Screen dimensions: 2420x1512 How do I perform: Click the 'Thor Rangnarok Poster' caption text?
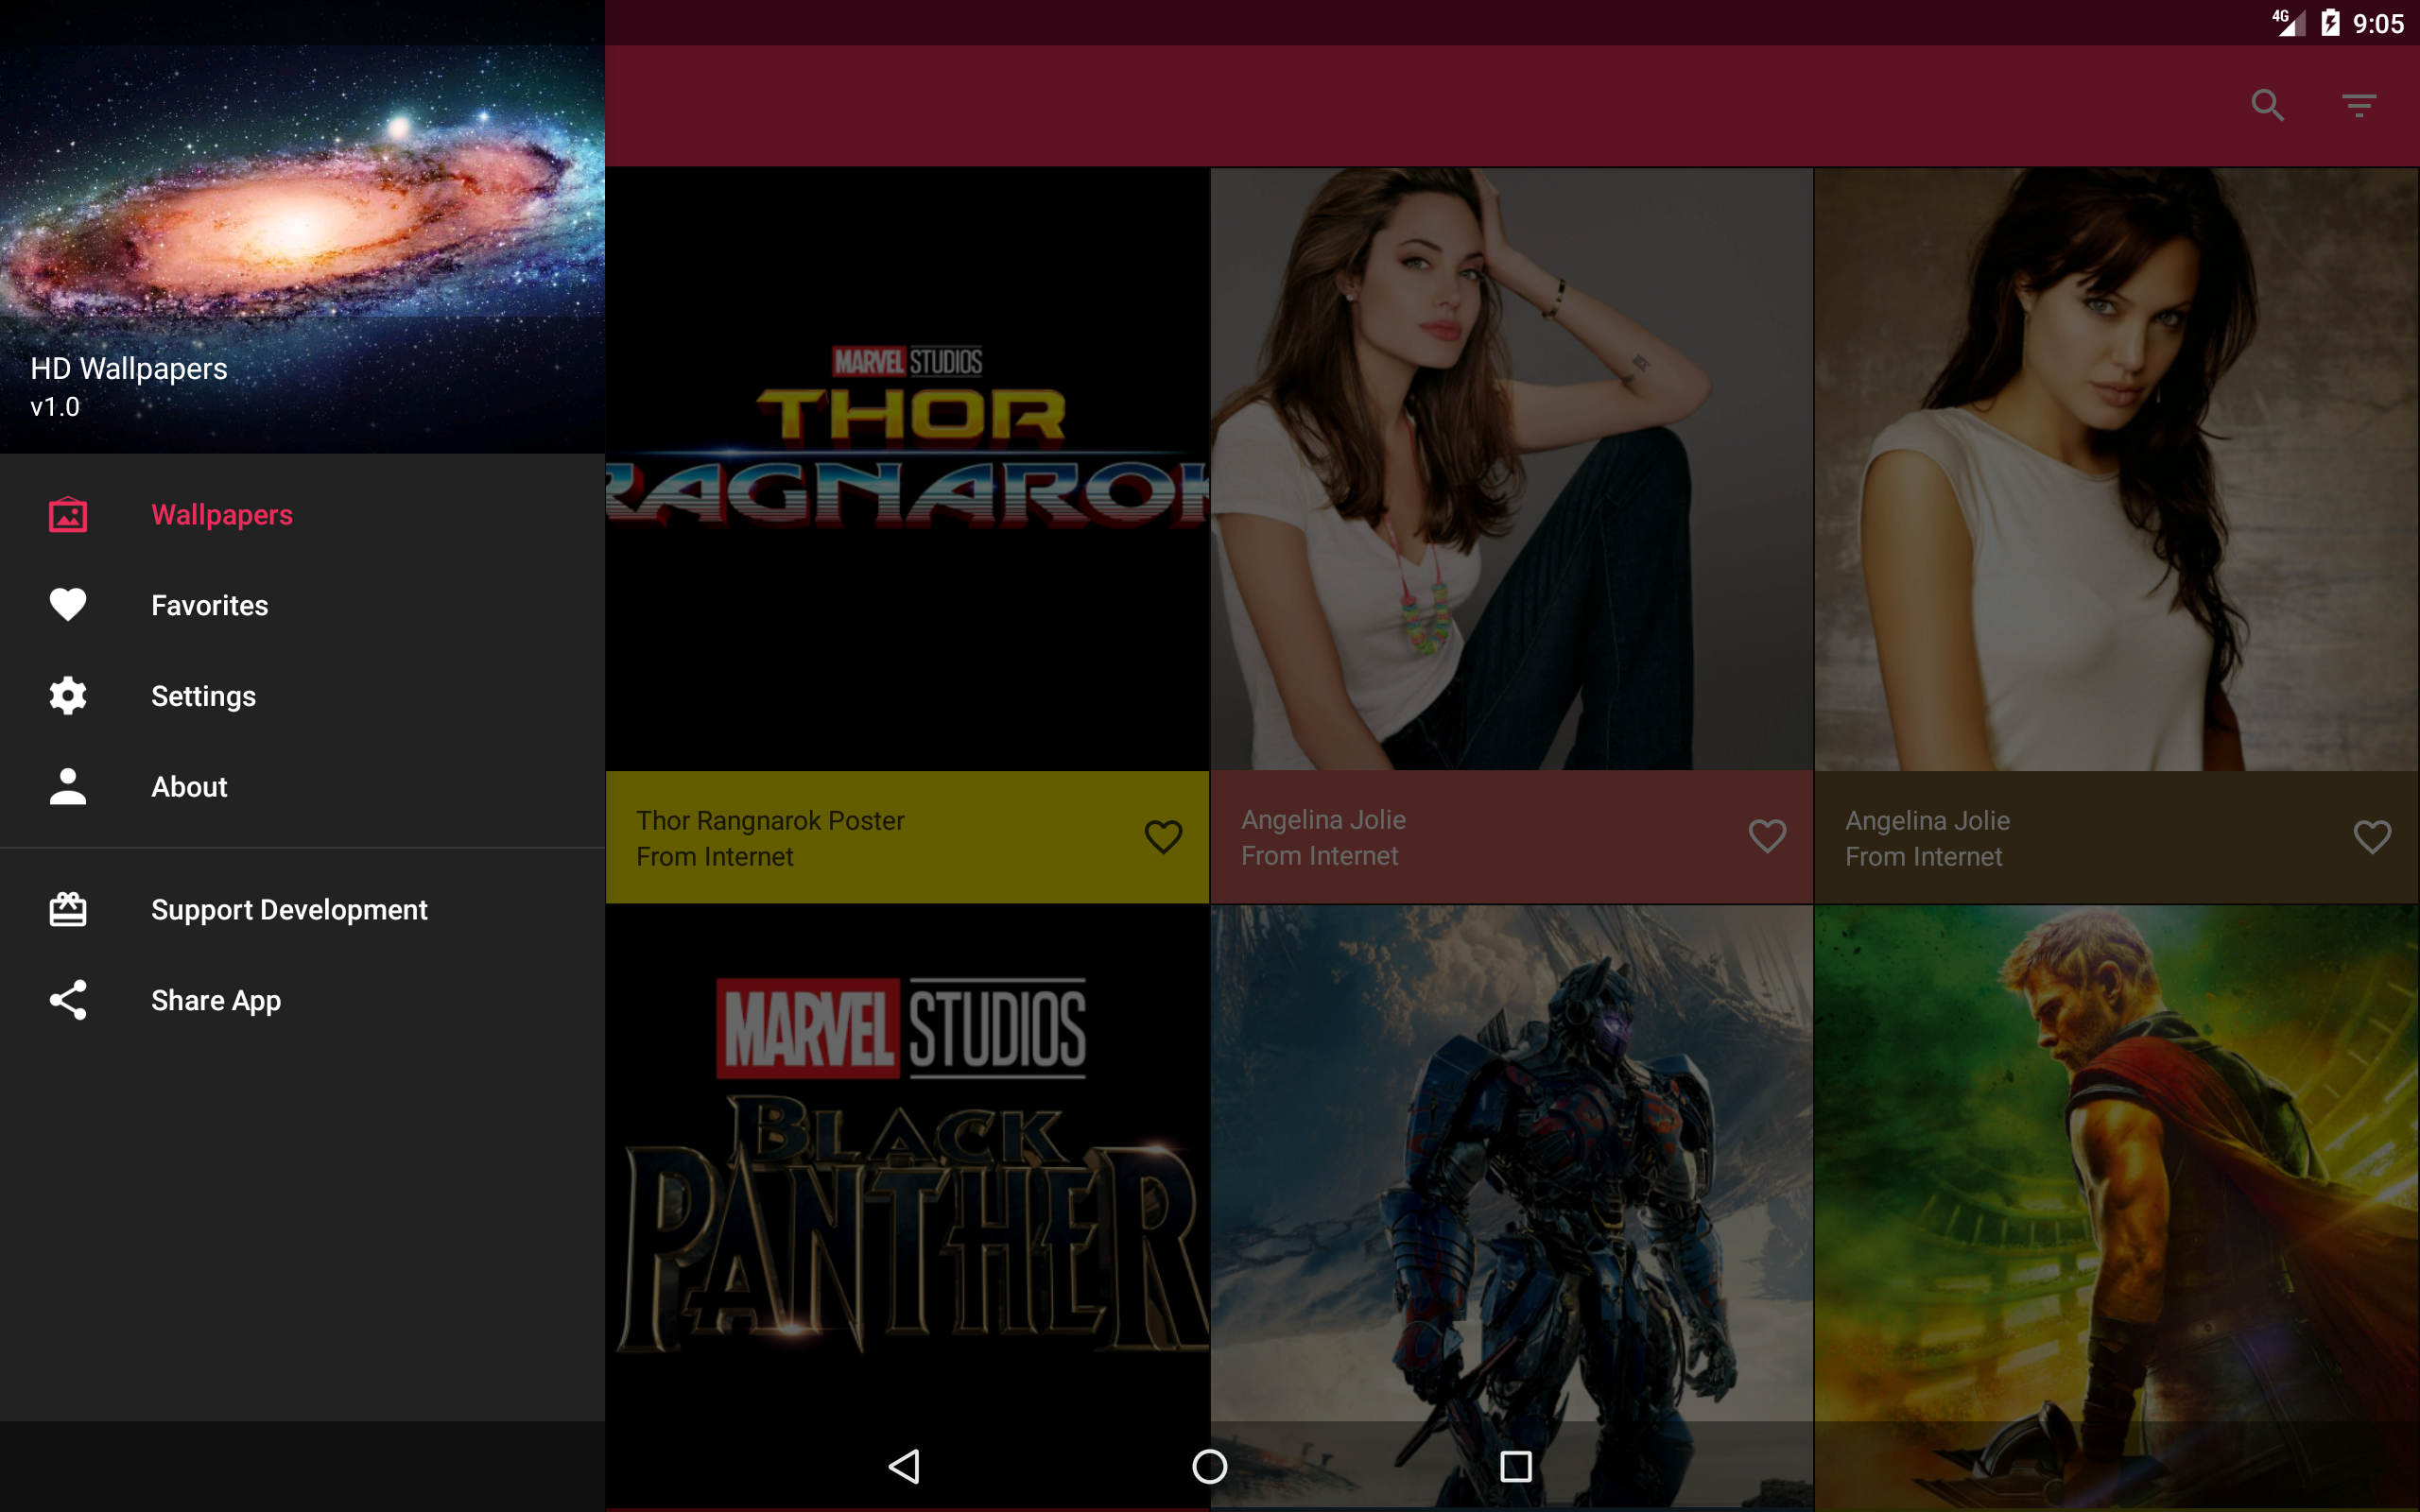pos(770,821)
